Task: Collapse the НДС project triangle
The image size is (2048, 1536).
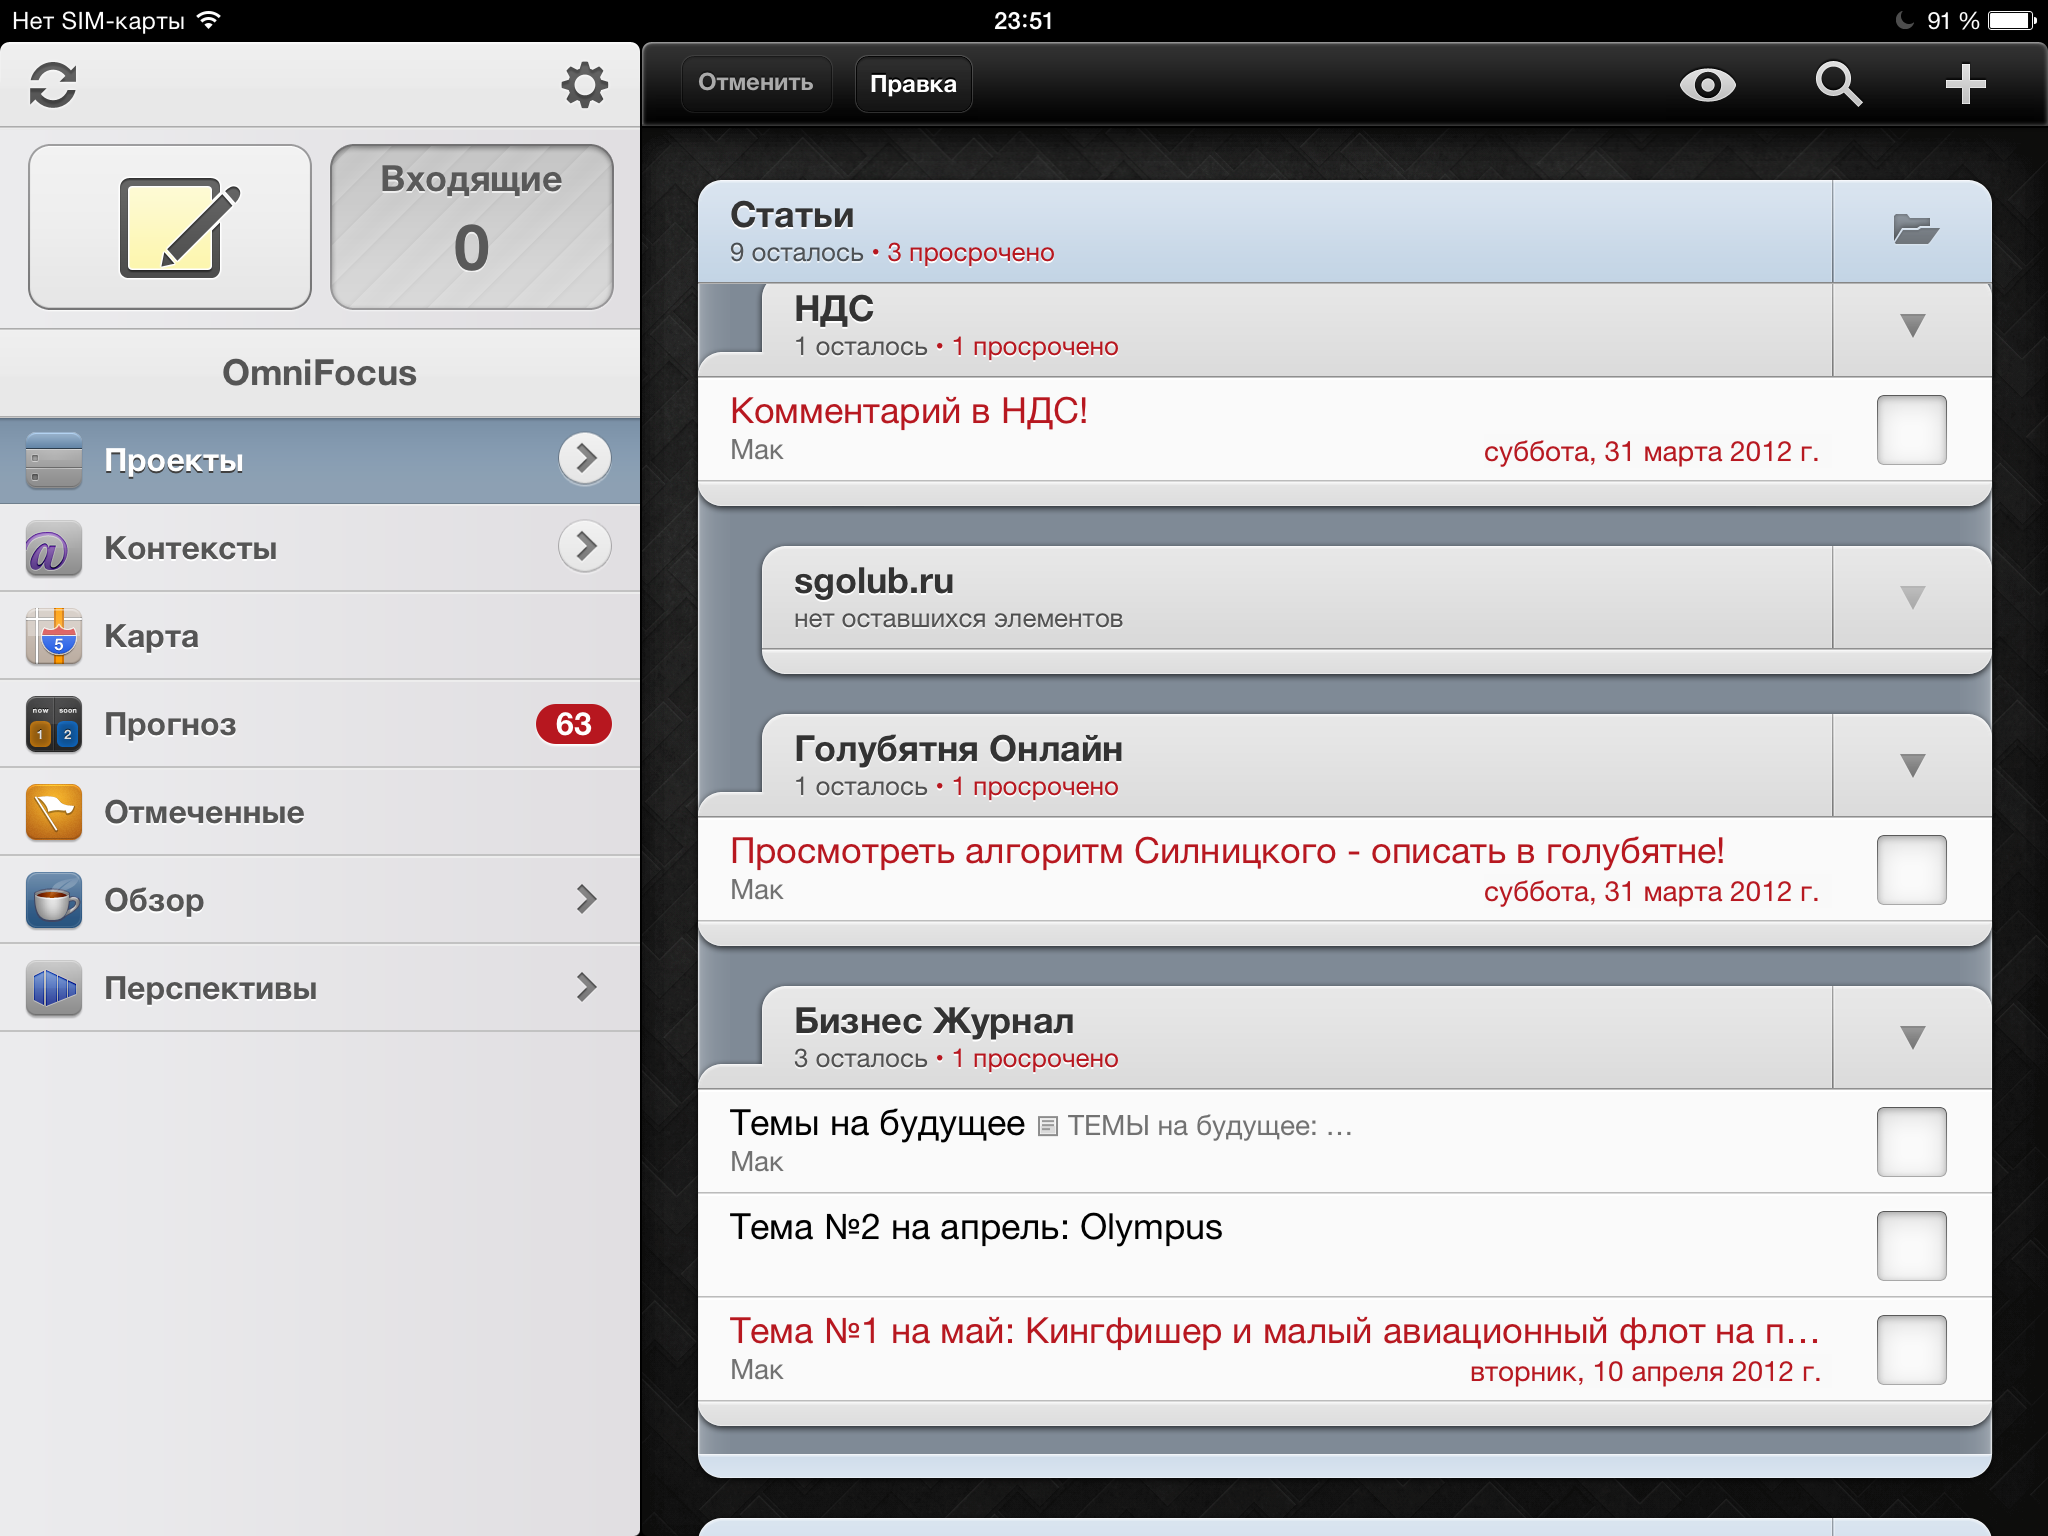Action: tap(1912, 326)
